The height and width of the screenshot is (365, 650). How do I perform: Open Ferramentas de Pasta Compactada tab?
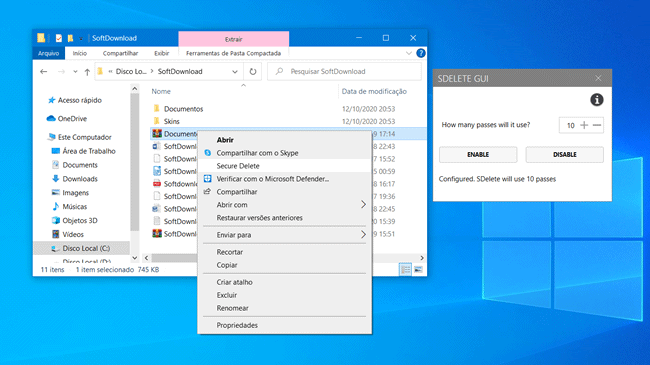coord(233,53)
